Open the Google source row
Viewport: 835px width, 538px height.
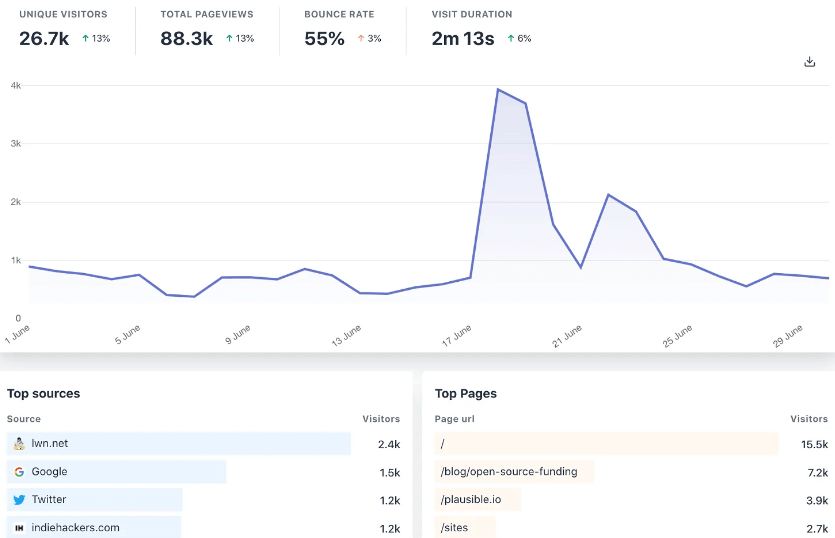[x=49, y=471]
